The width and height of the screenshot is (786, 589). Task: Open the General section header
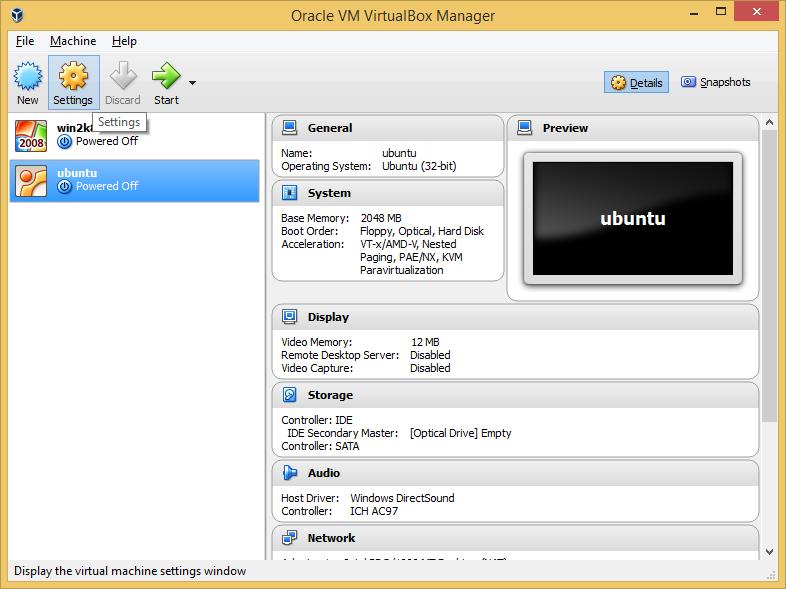(x=387, y=128)
